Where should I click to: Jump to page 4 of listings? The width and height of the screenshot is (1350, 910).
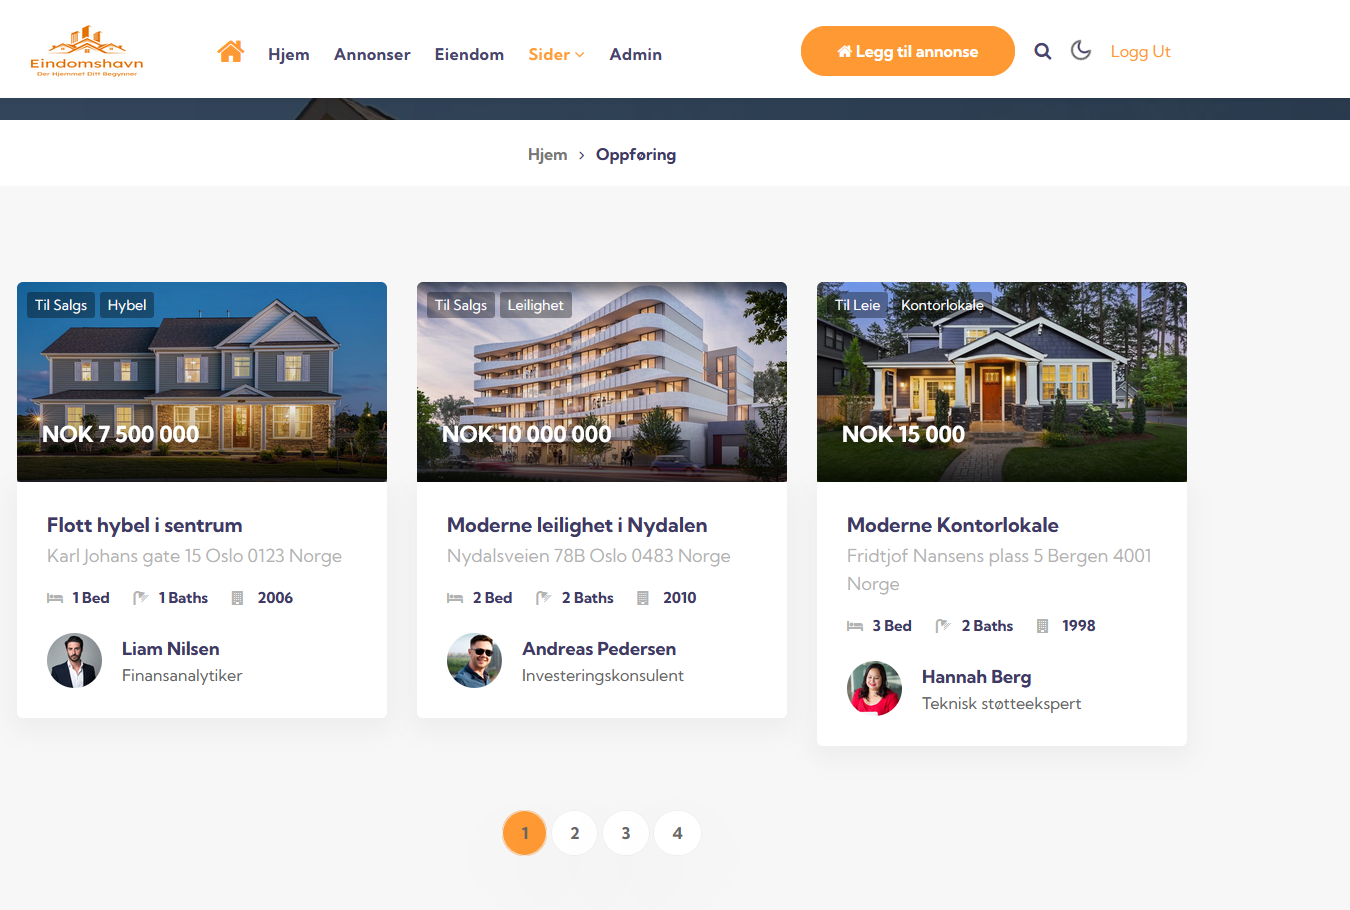(x=677, y=833)
